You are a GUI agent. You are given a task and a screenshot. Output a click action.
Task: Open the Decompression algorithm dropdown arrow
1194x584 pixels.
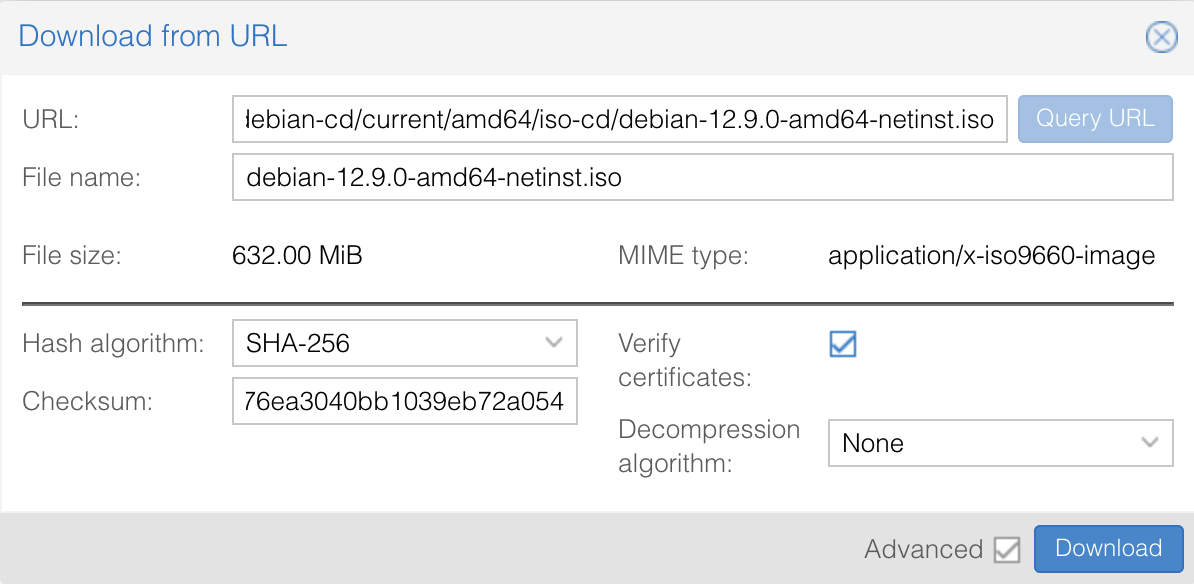point(1150,442)
